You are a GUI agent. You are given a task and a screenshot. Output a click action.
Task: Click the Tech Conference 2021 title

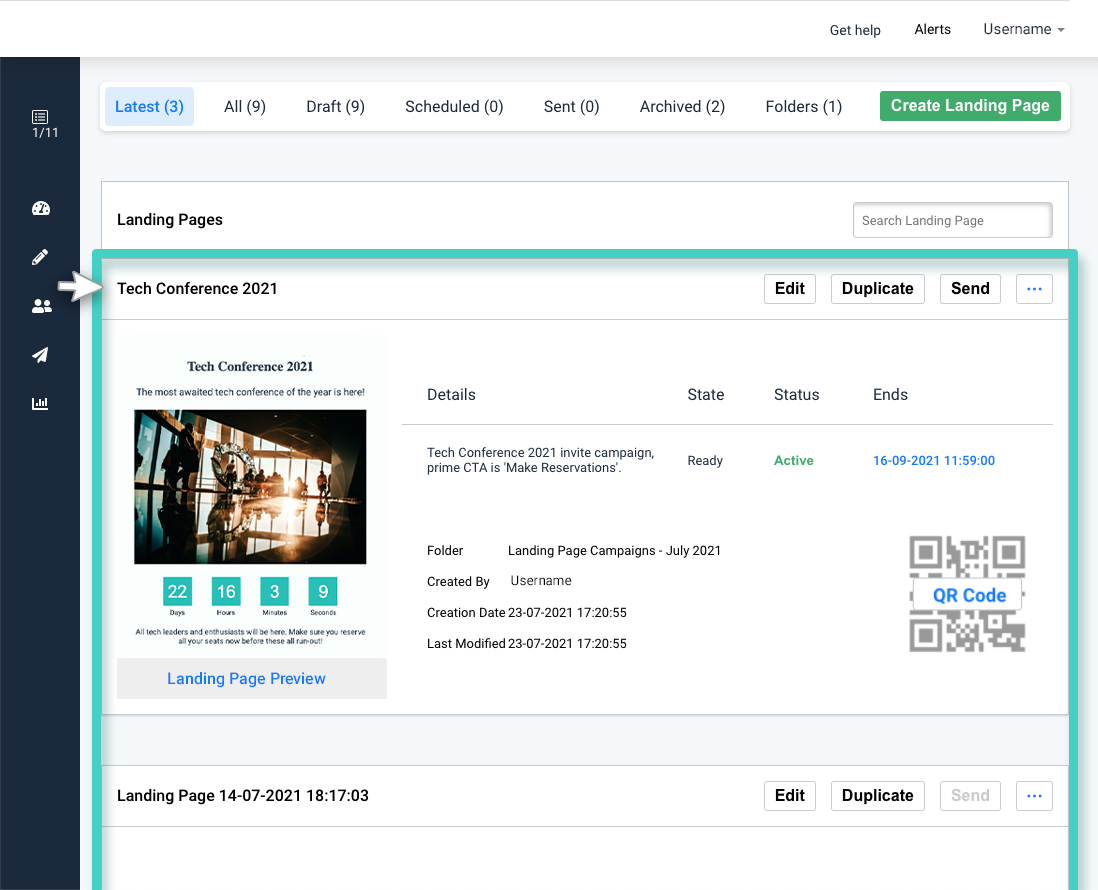(x=197, y=288)
